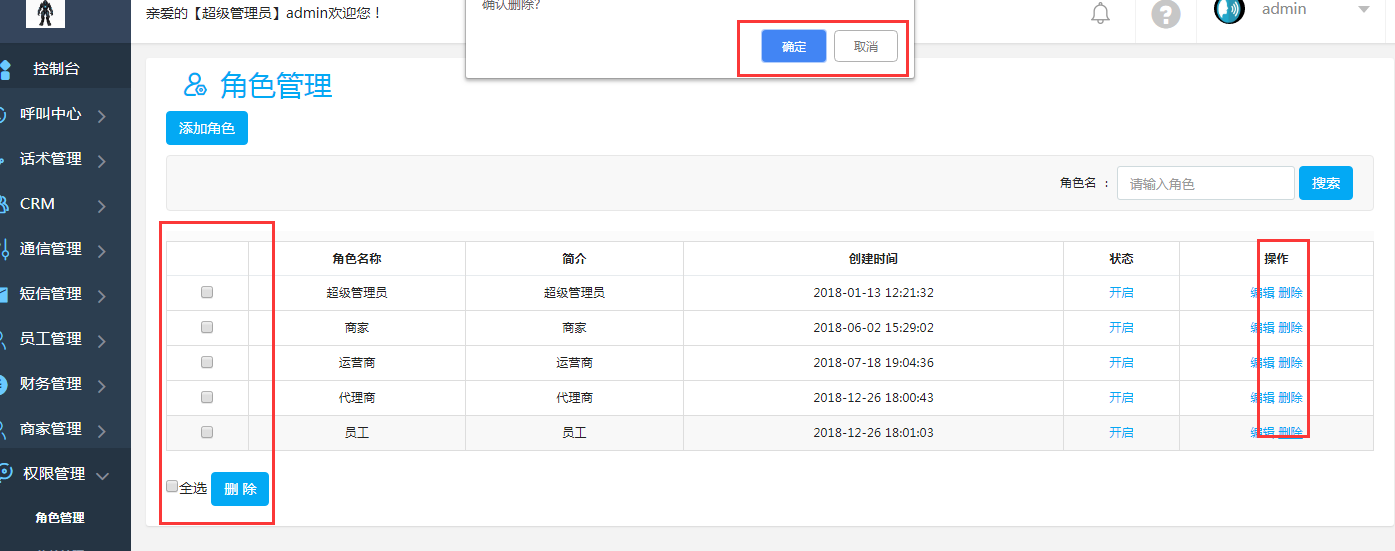Collapse the 权限管理 sidebar section
Image resolution: width=1395 pixels, height=551 pixels.
(102, 476)
